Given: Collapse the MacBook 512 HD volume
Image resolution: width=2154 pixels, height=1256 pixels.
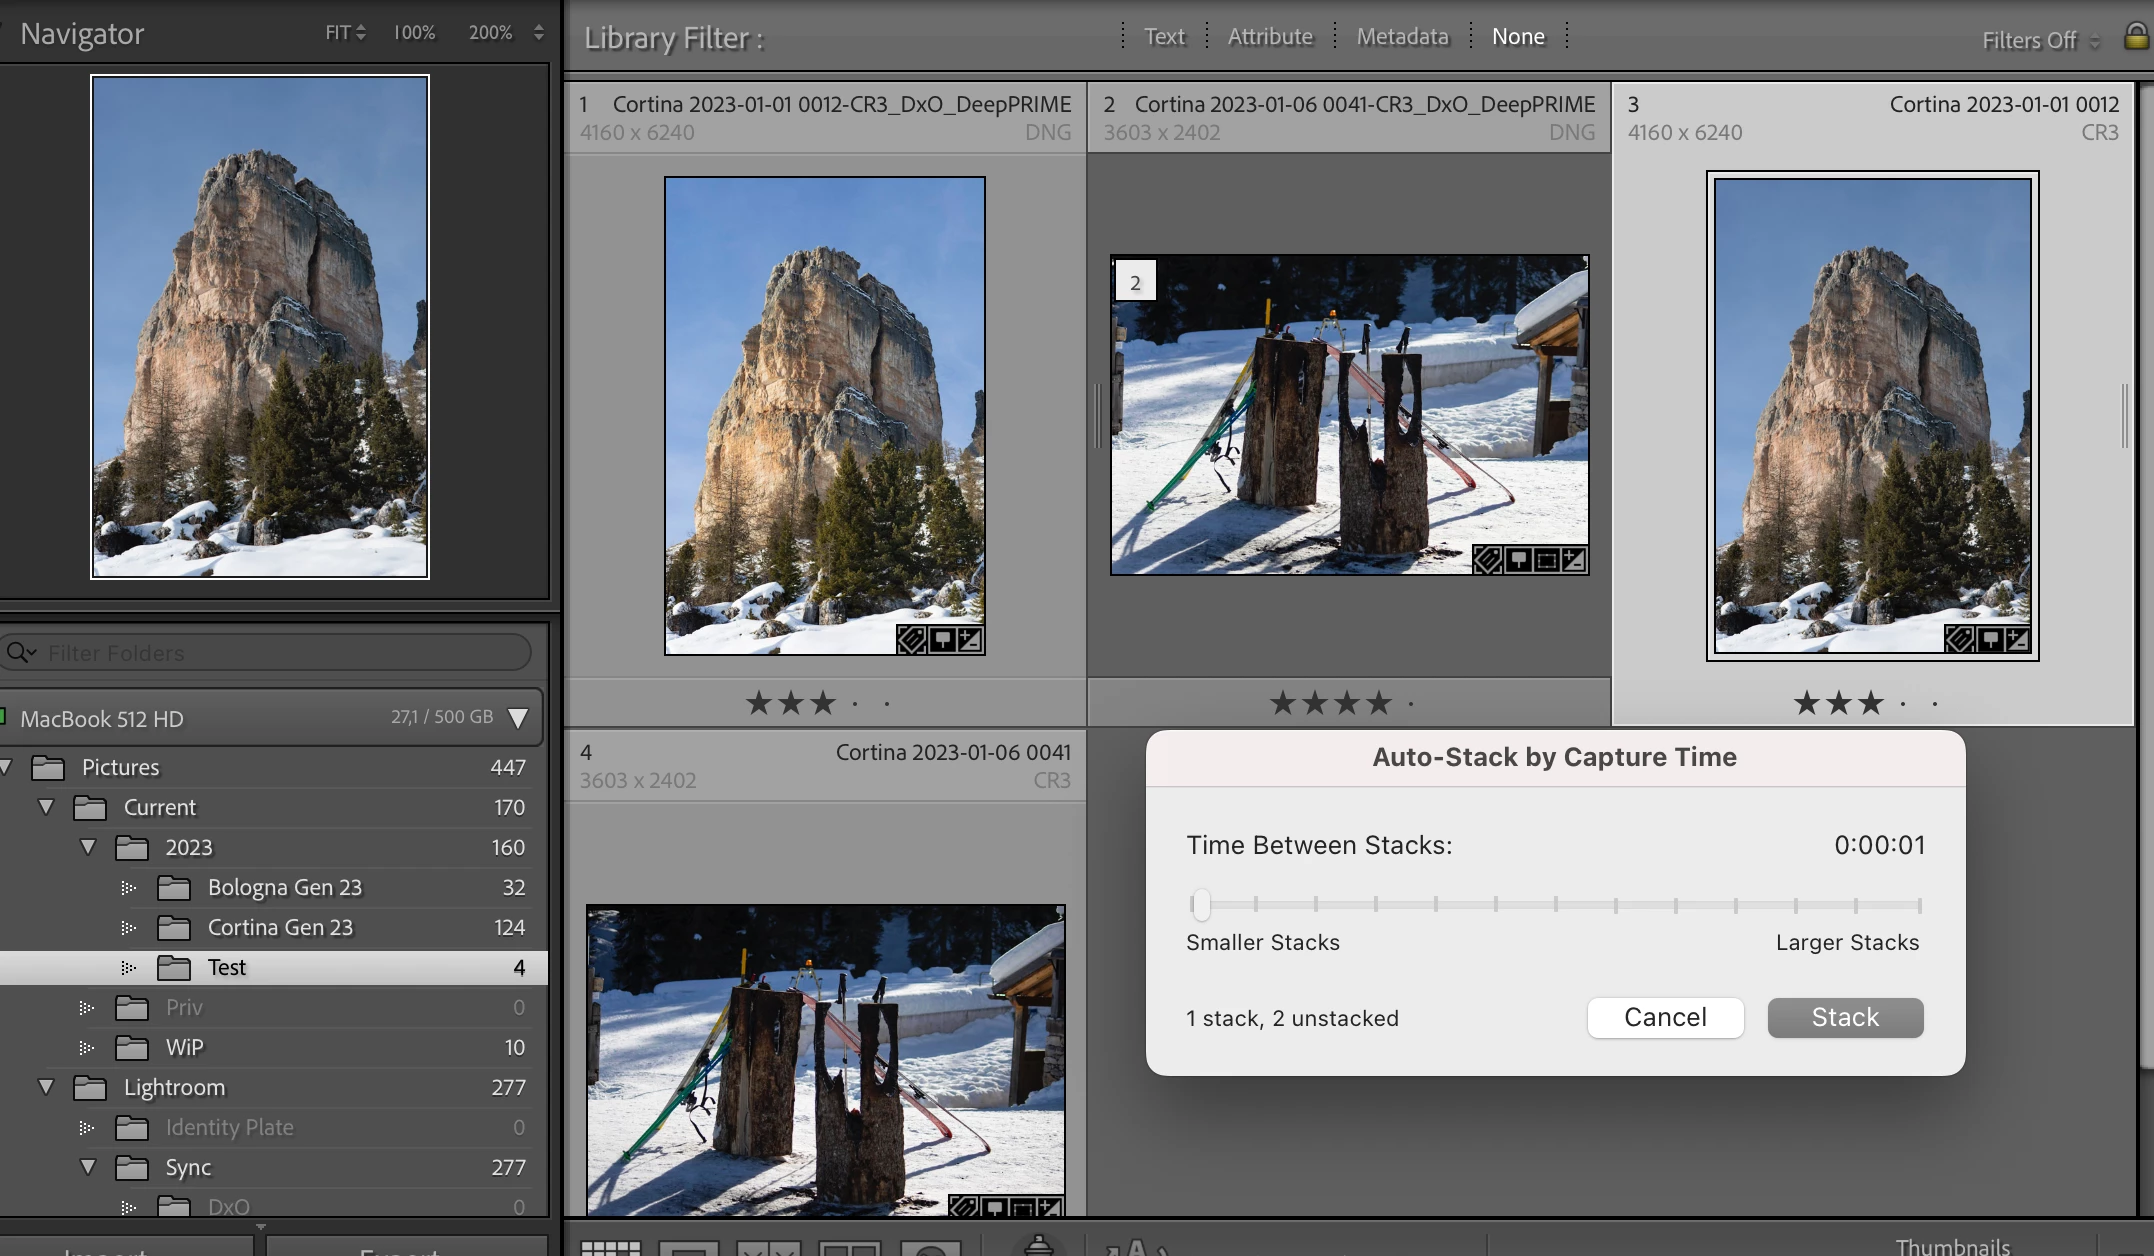Looking at the screenshot, I should 518,718.
